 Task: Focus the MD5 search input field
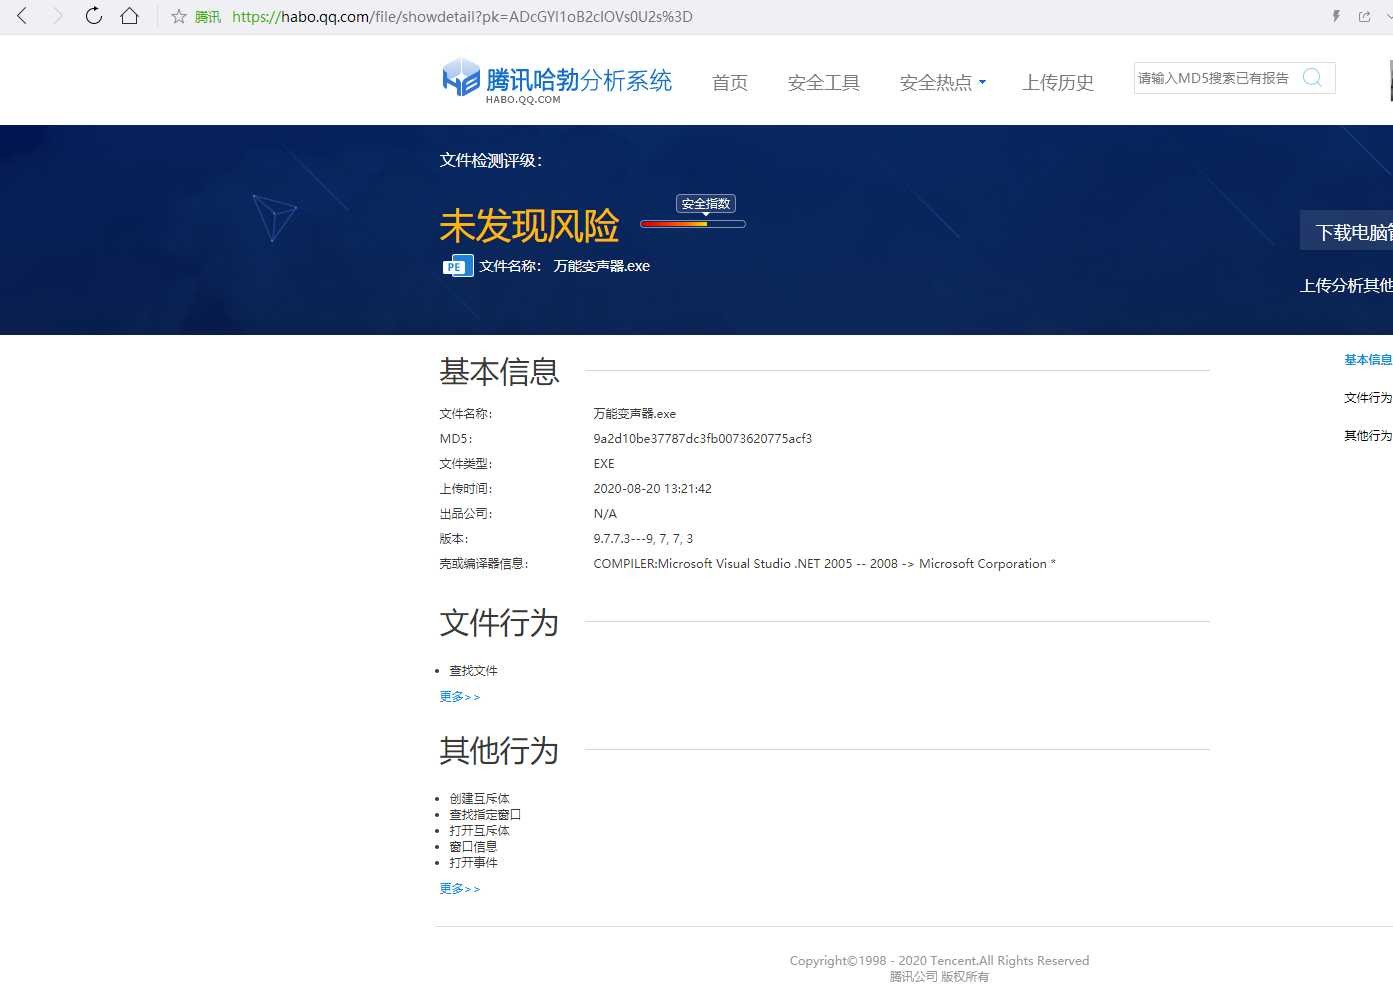point(1214,78)
